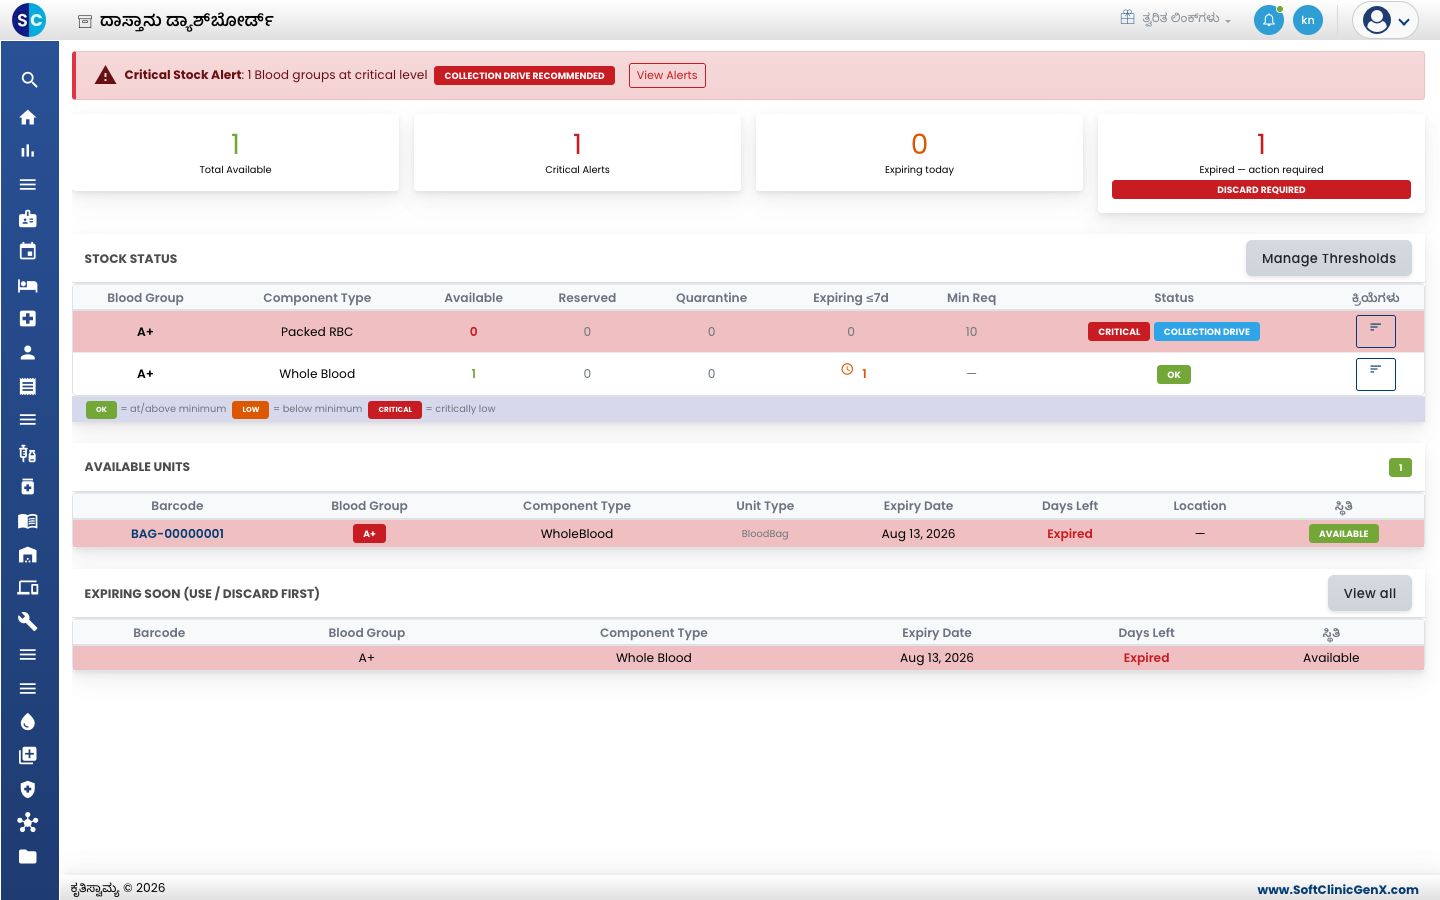The width and height of the screenshot is (1440, 900).
Task: Click the notification bell icon
Action: coord(1269,20)
